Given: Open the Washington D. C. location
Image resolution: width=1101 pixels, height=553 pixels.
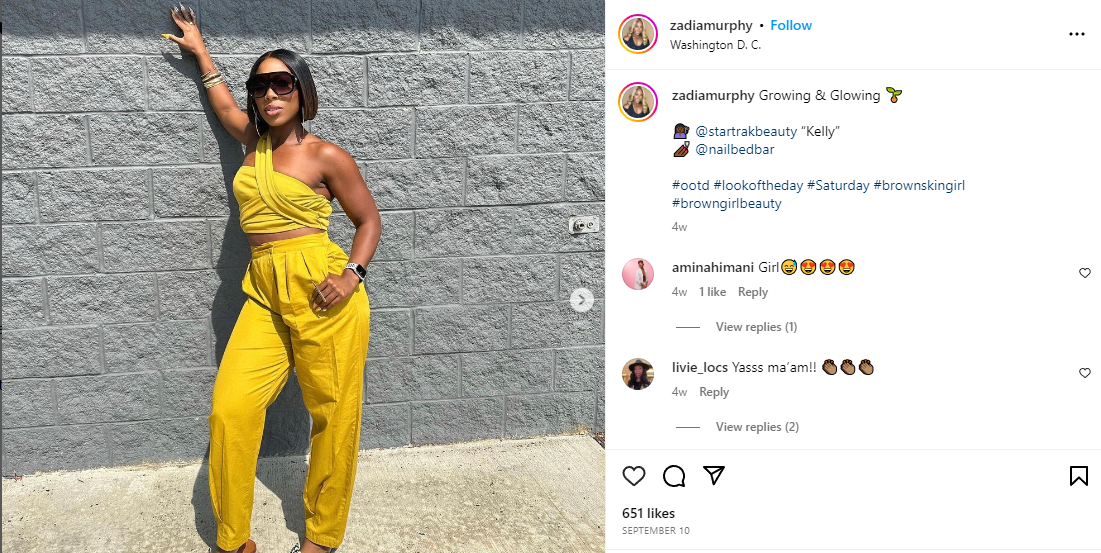Looking at the screenshot, I should pyautogui.click(x=716, y=44).
